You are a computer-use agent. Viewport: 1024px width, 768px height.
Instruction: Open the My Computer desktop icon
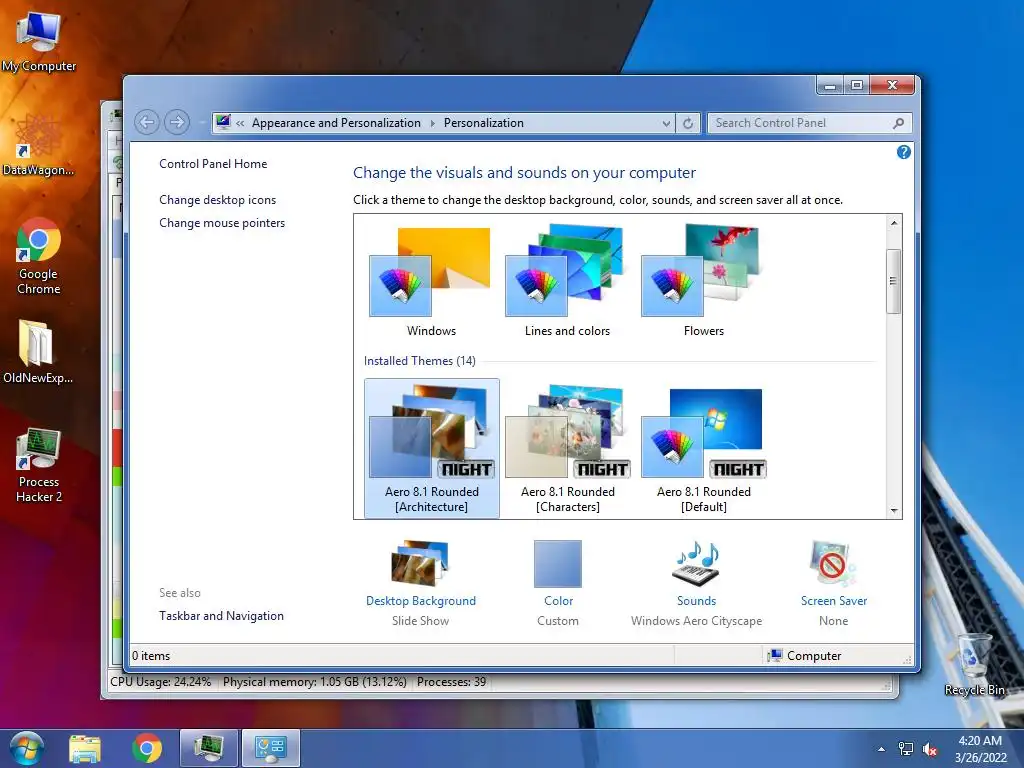(39, 40)
